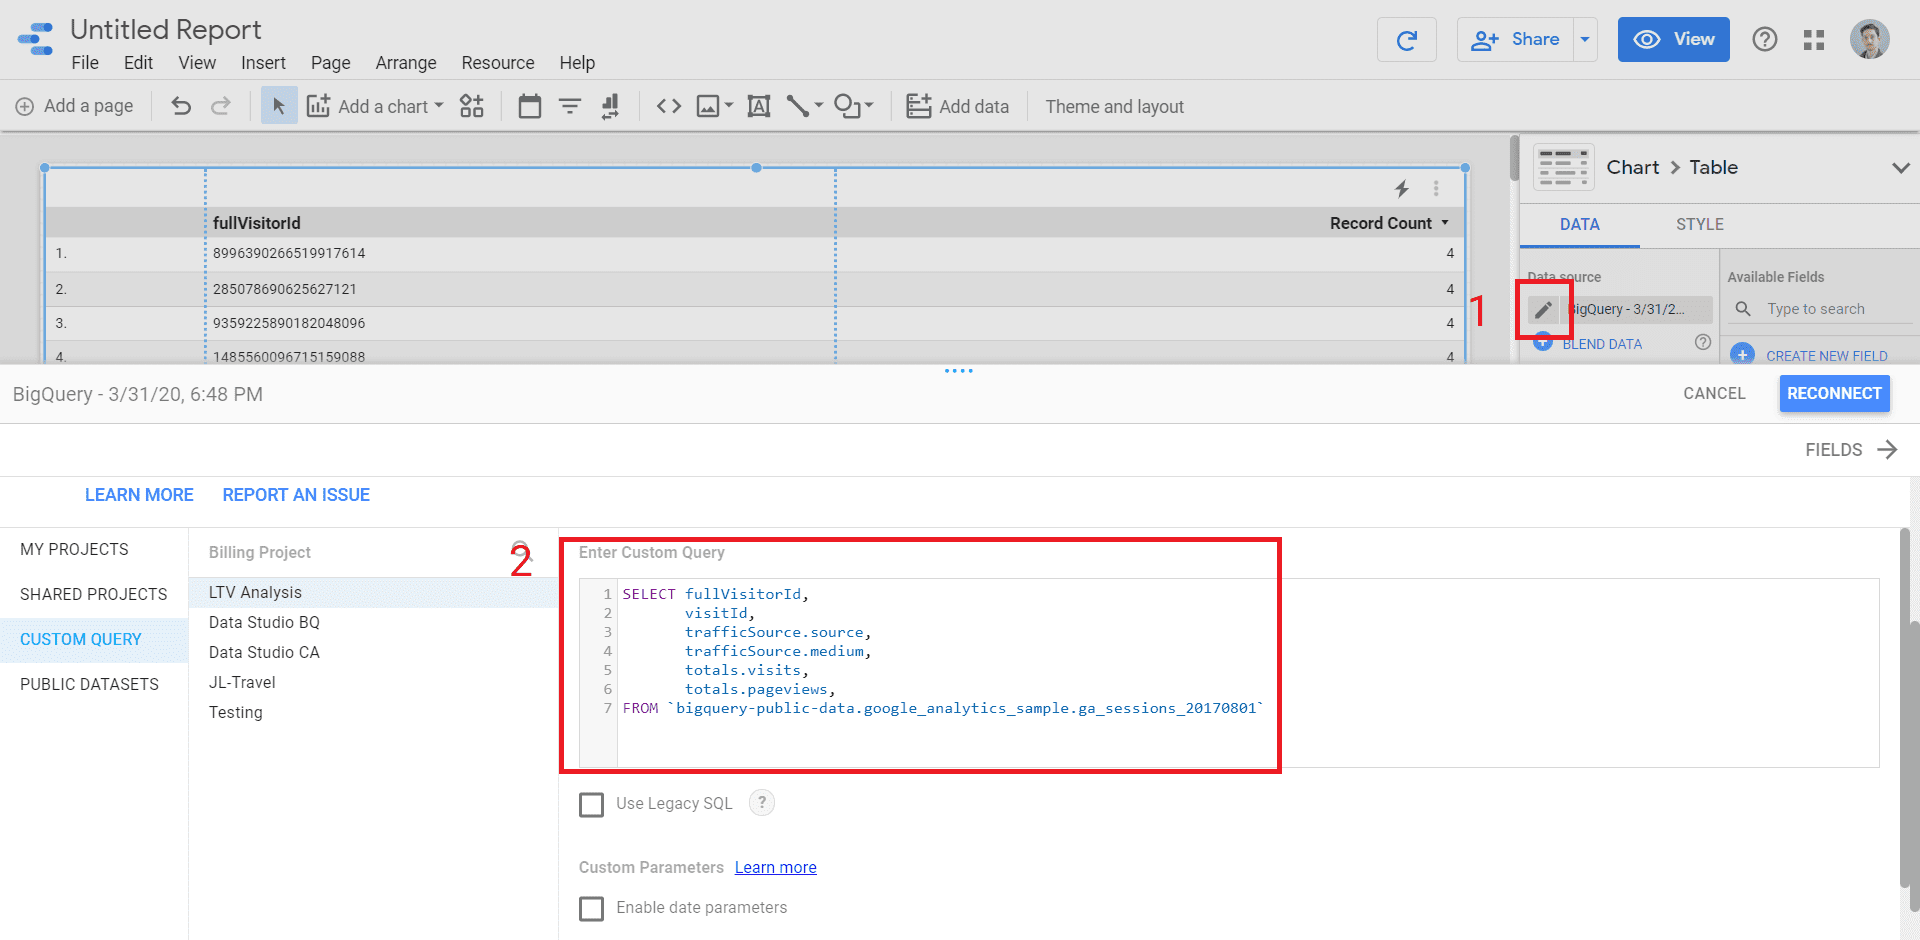The width and height of the screenshot is (1920, 940).
Task: Click the refresh data icon
Action: pyautogui.click(x=1406, y=40)
